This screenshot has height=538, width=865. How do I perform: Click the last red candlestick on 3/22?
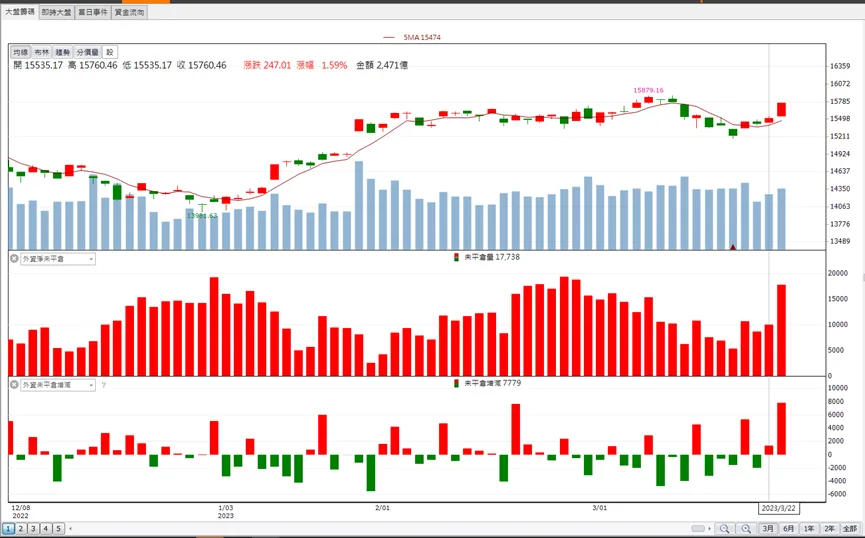pyautogui.click(x=782, y=109)
